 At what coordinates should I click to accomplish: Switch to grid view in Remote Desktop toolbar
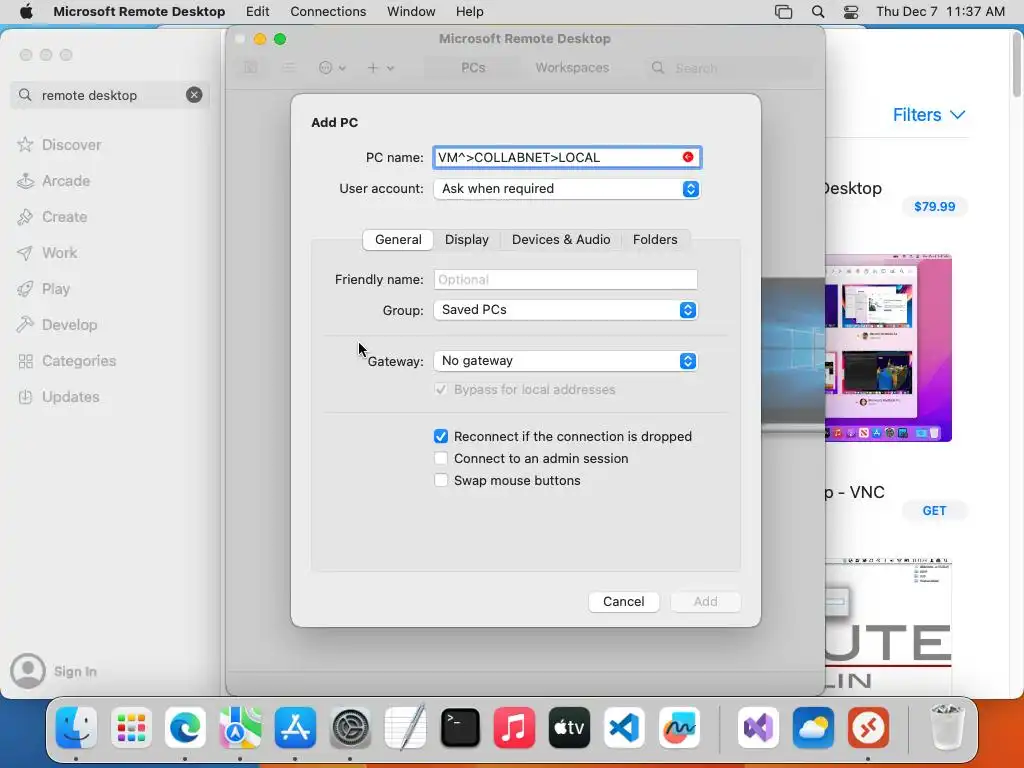tap(251, 68)
